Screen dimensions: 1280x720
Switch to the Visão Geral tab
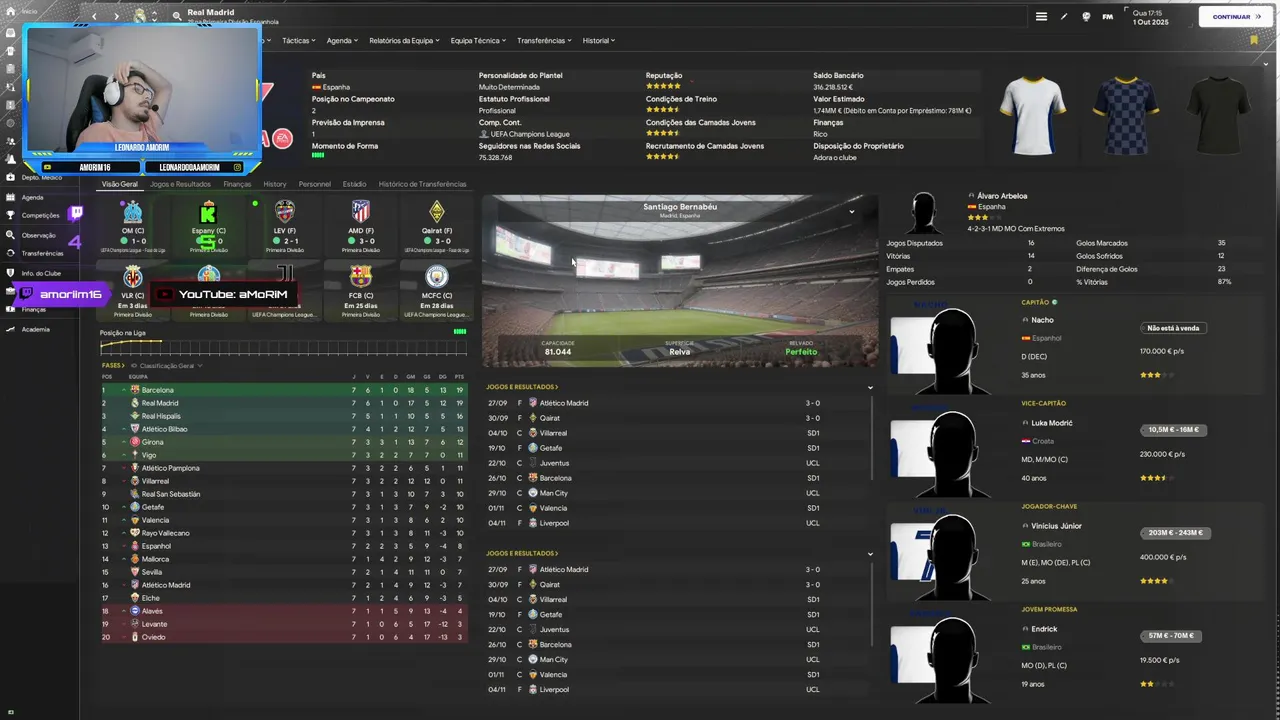120,184
